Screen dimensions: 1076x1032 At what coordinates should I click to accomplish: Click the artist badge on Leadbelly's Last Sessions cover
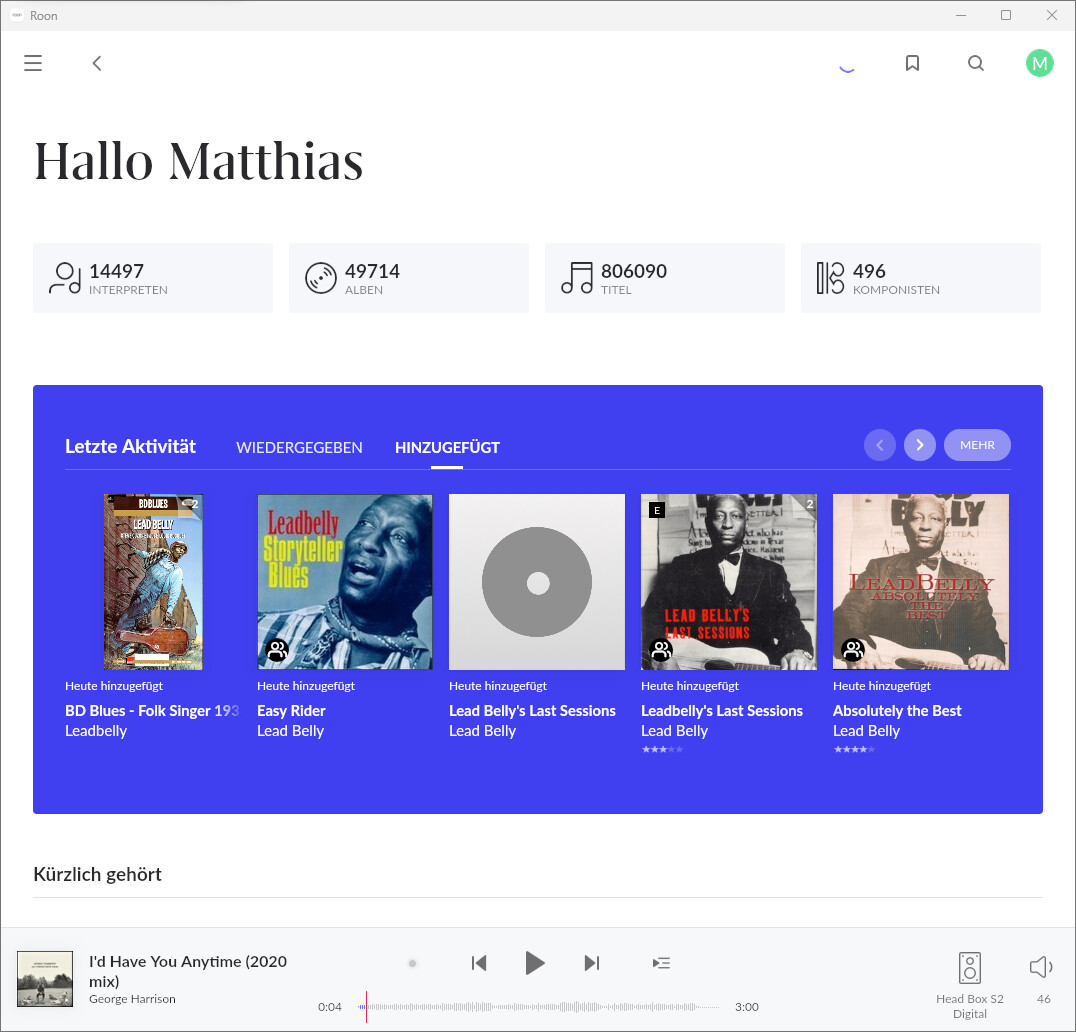click(x=662, y=650)
